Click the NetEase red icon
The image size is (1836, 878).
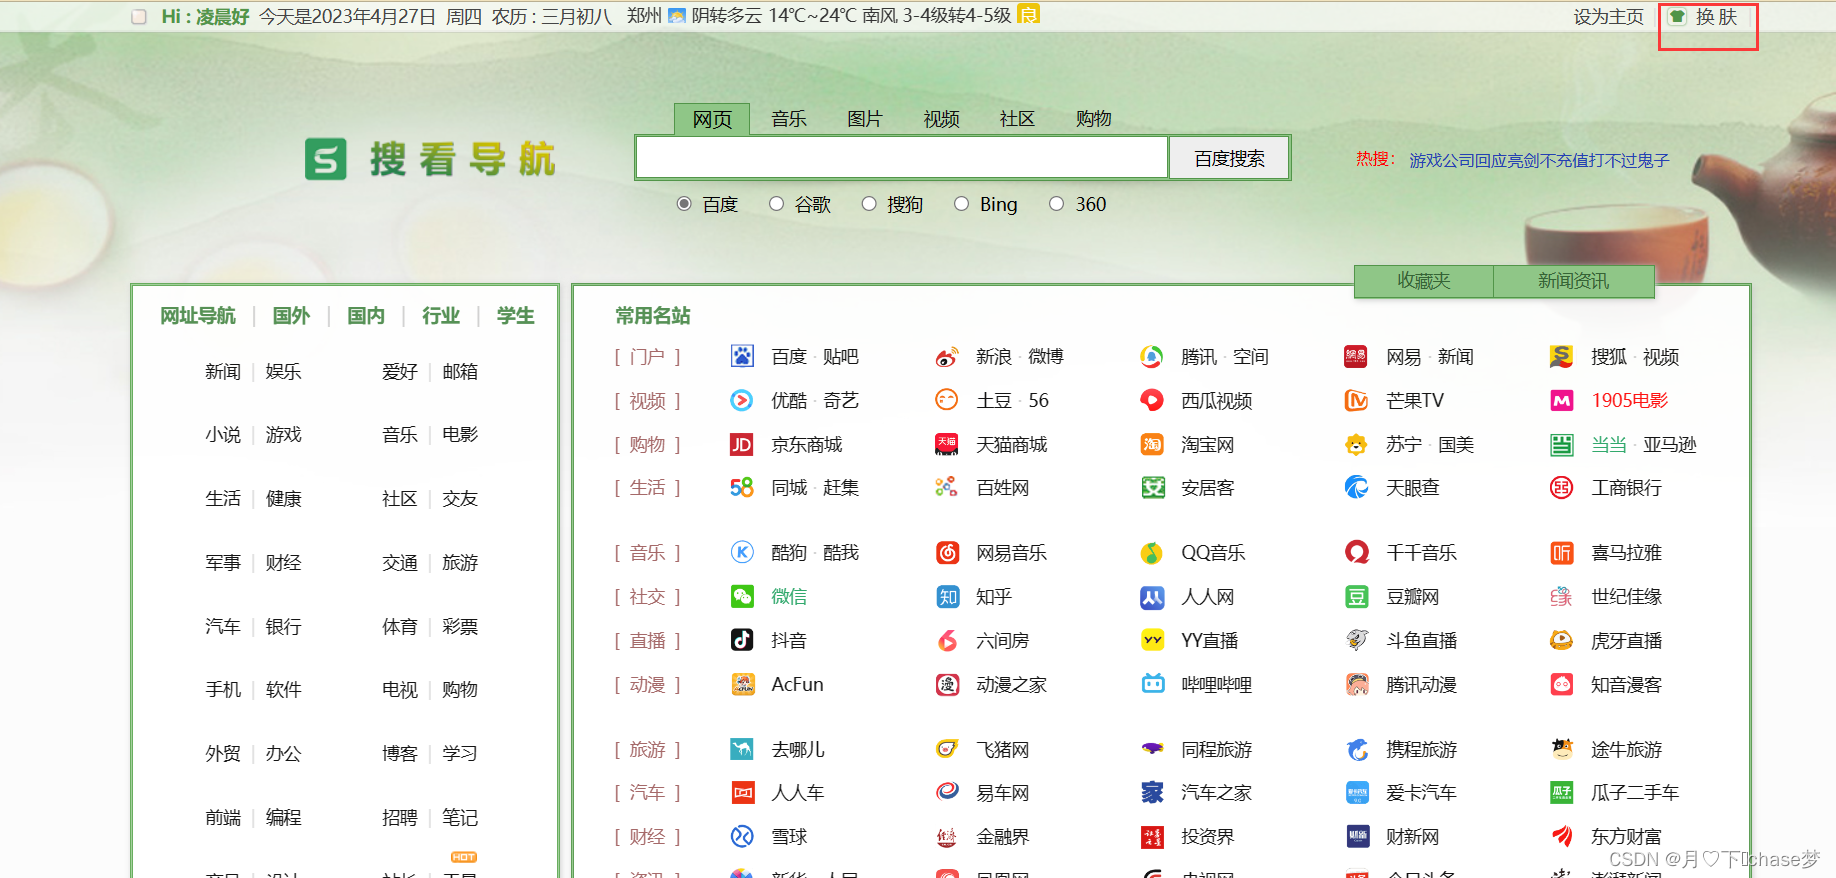coord(1356,356)
